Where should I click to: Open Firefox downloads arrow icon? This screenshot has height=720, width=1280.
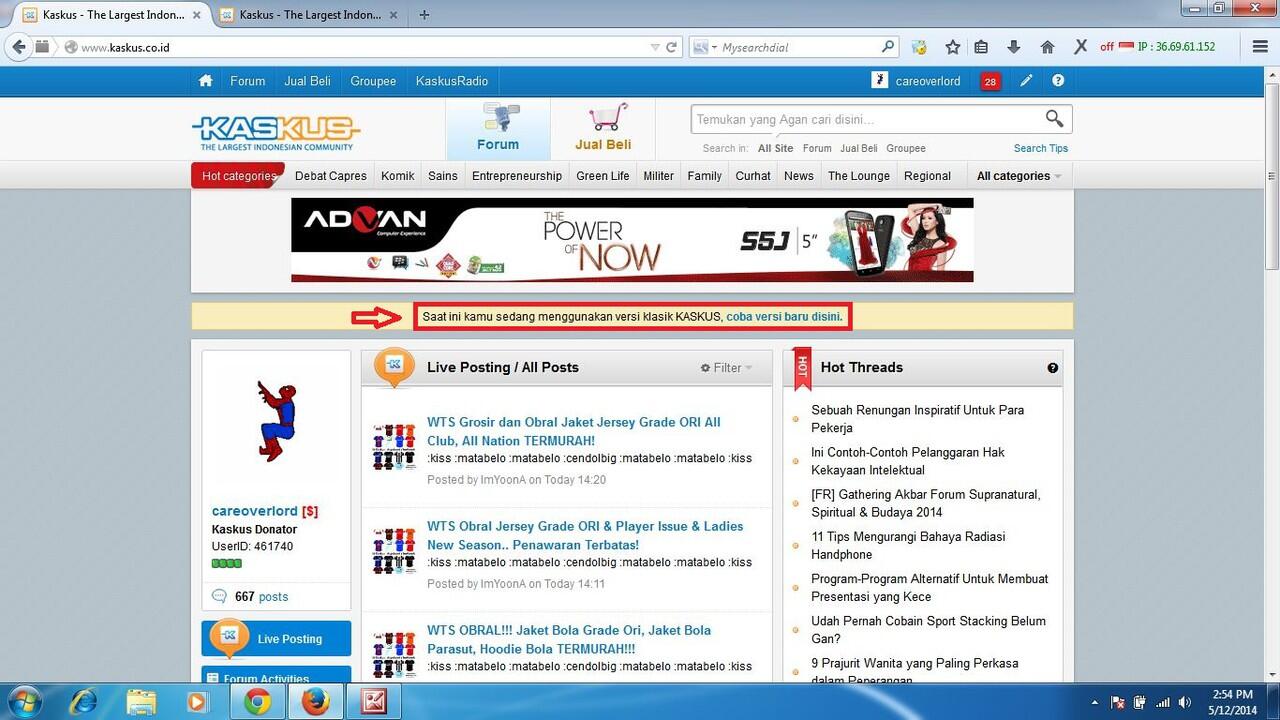pyautogui.click(x=1014, y=47)
